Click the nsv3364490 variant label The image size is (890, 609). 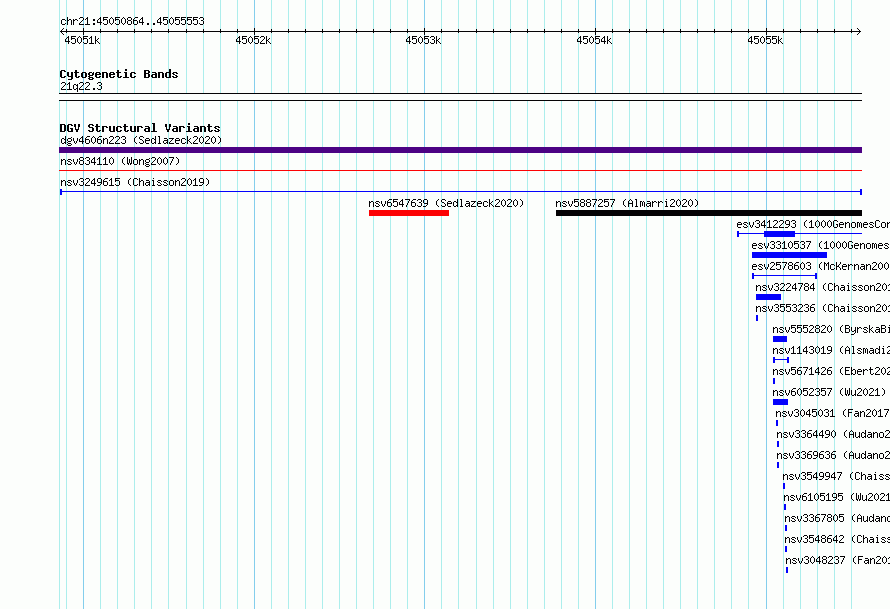click(x=833, y=434)
